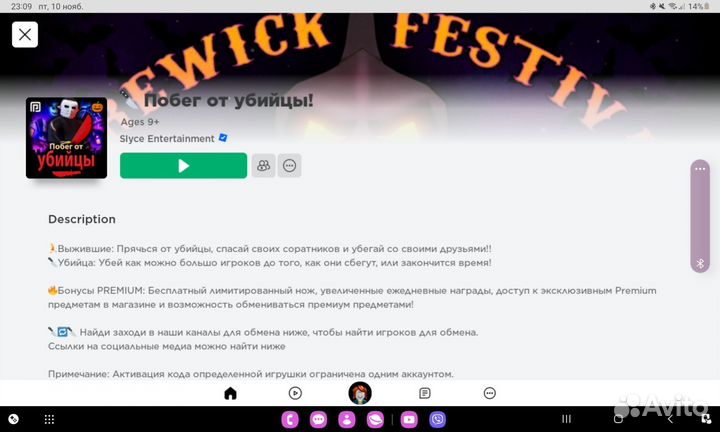The width and height of the screenshot is (720, 432).
Task: Launch the Viber app from the taskbar
Action: (438, 419)
